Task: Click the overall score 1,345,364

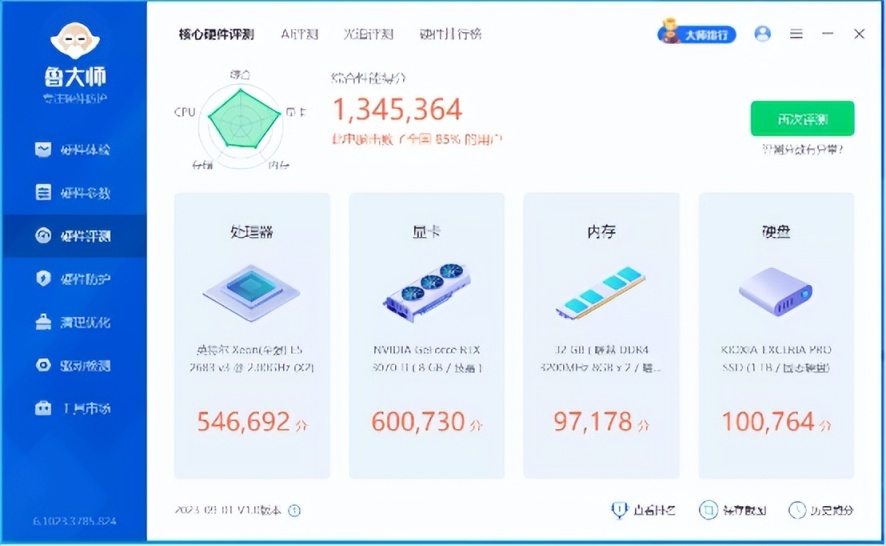Action: 397,109
